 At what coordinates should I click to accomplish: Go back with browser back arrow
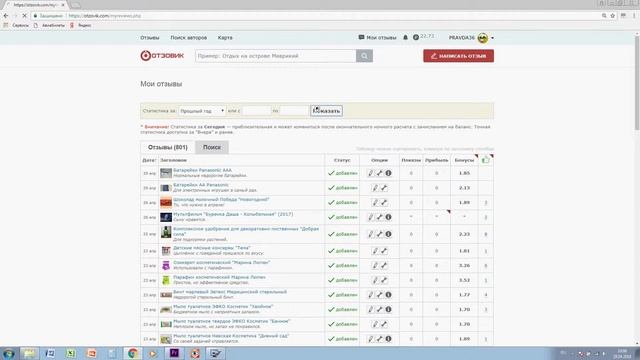(x=6, y=16)
